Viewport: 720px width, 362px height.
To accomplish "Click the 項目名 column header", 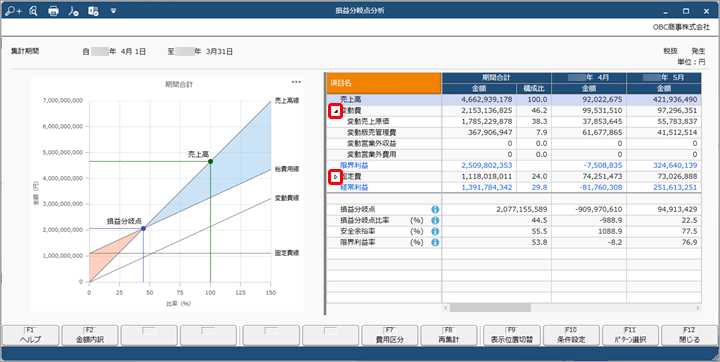I will (x=384, y=83).
